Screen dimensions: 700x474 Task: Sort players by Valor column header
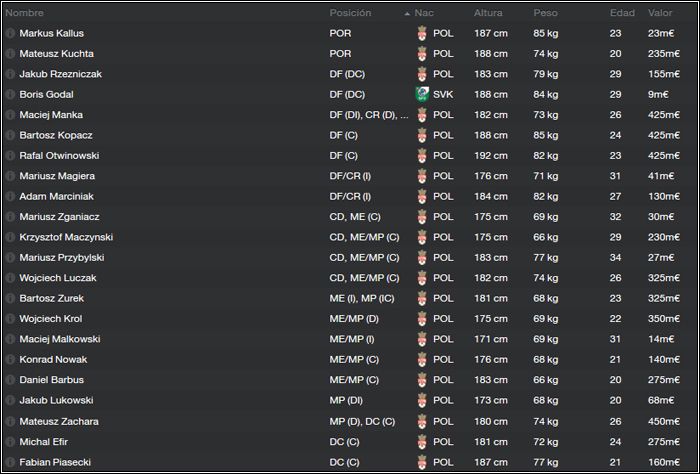coord(660,13)
